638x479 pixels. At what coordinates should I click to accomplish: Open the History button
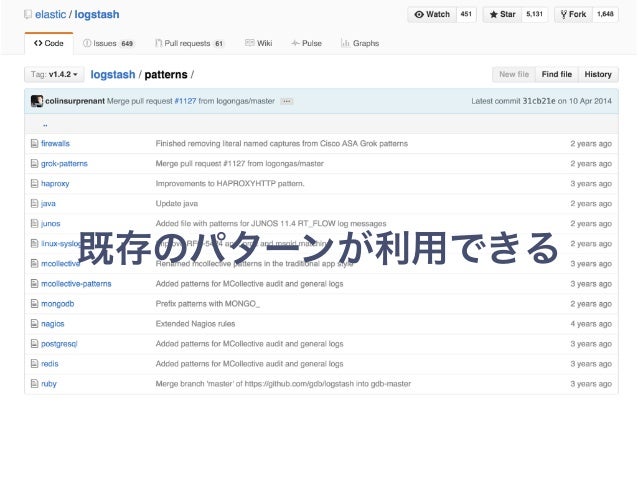(x=598, y=74)
